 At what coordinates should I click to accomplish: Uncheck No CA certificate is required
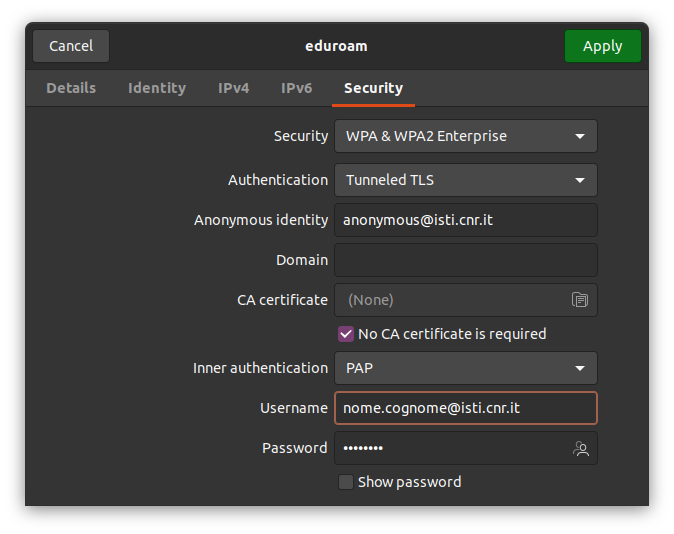pos(346,334)
